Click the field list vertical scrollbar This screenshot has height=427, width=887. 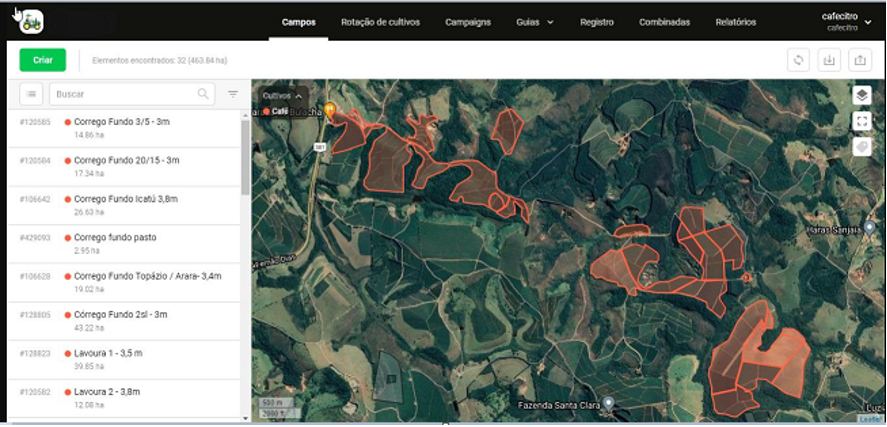(x=245, y=155)
